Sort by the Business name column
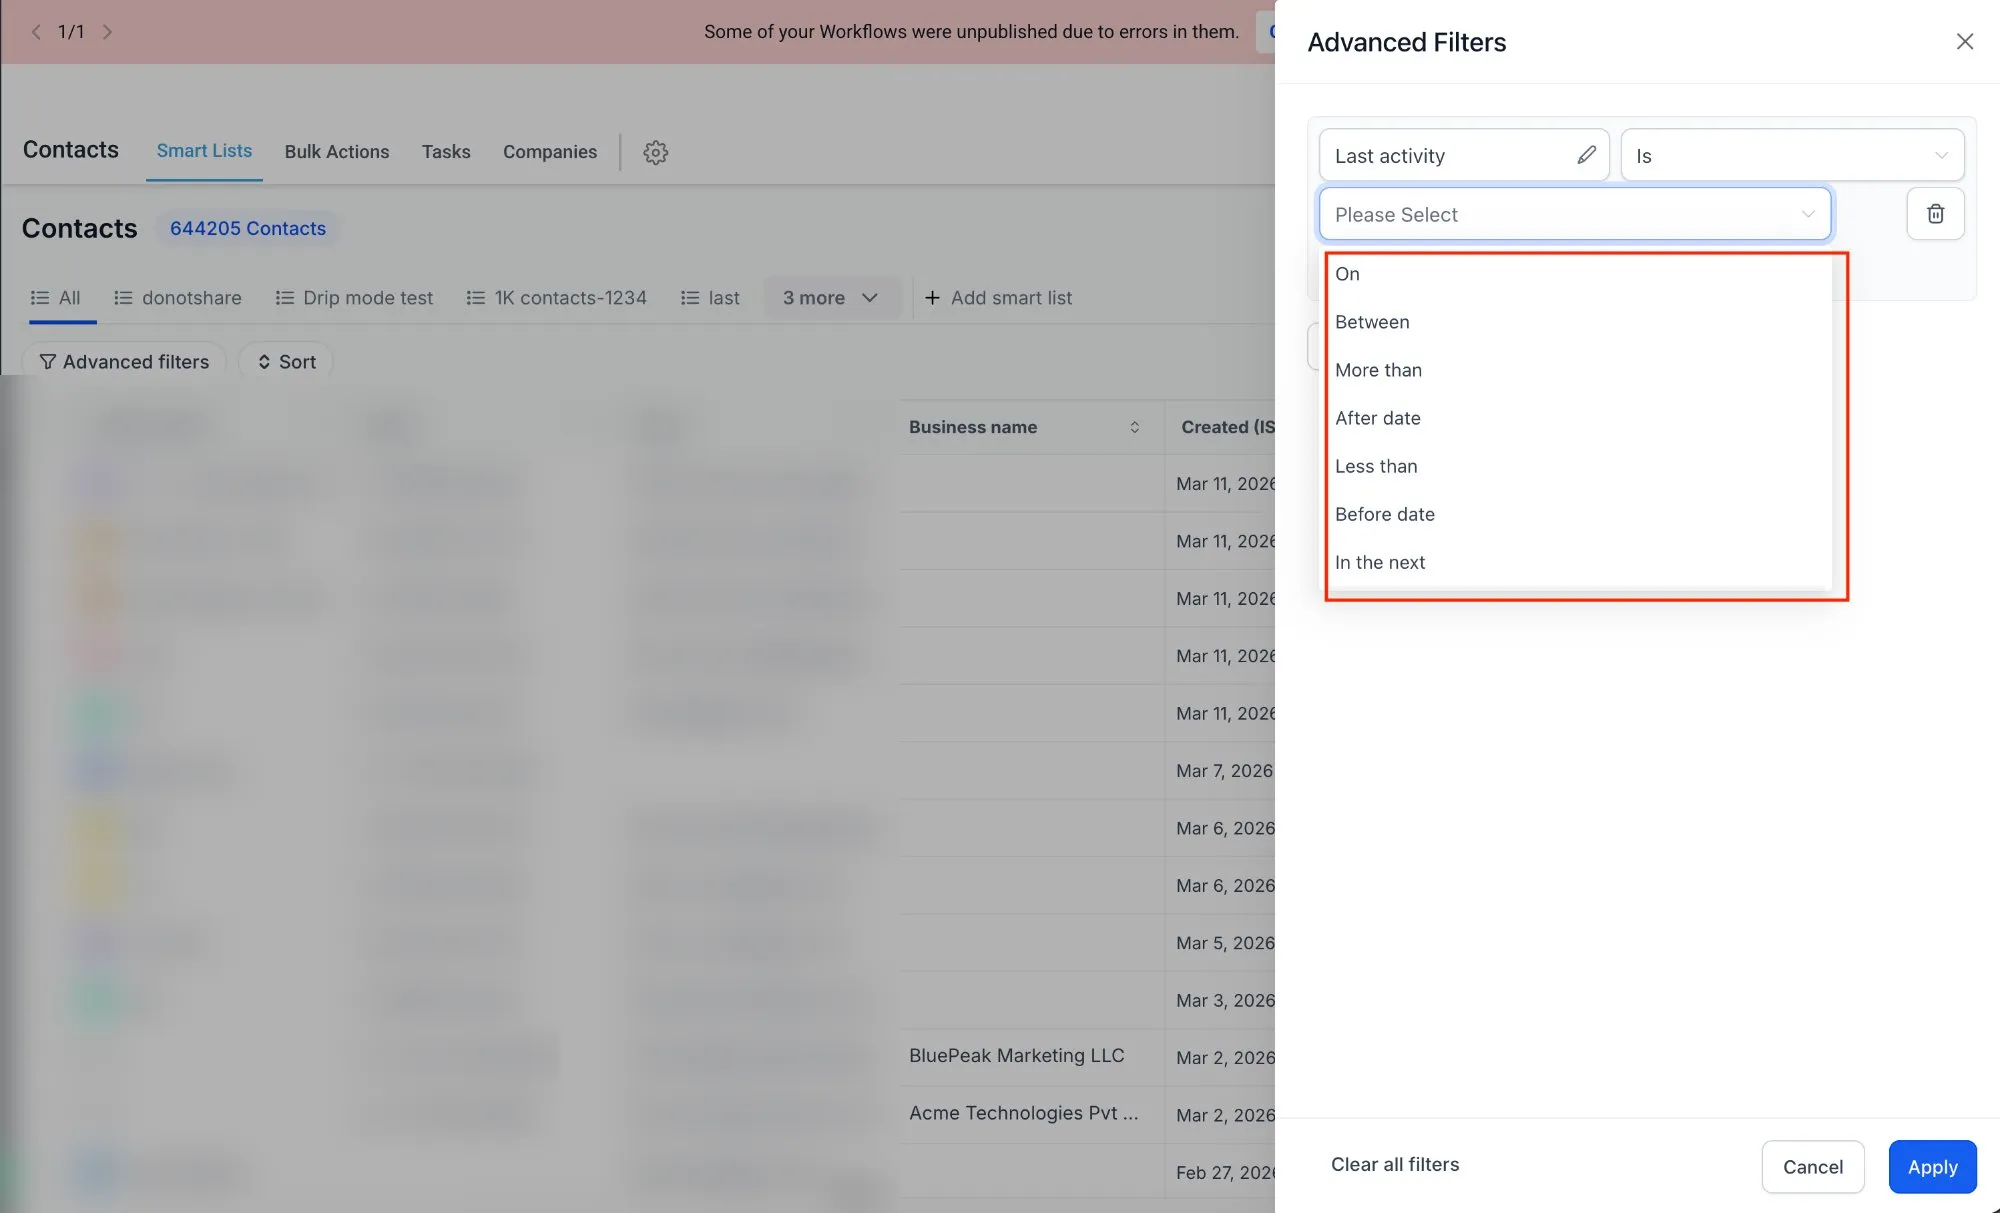2000x1213 pixels. tap(1135, 427)
